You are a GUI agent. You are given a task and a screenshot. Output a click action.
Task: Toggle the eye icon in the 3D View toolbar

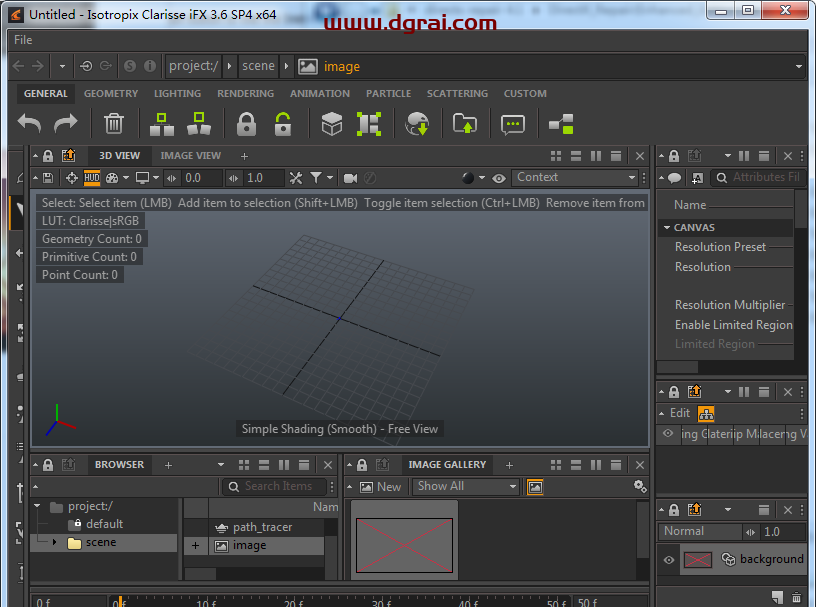[x=498, y=177]
